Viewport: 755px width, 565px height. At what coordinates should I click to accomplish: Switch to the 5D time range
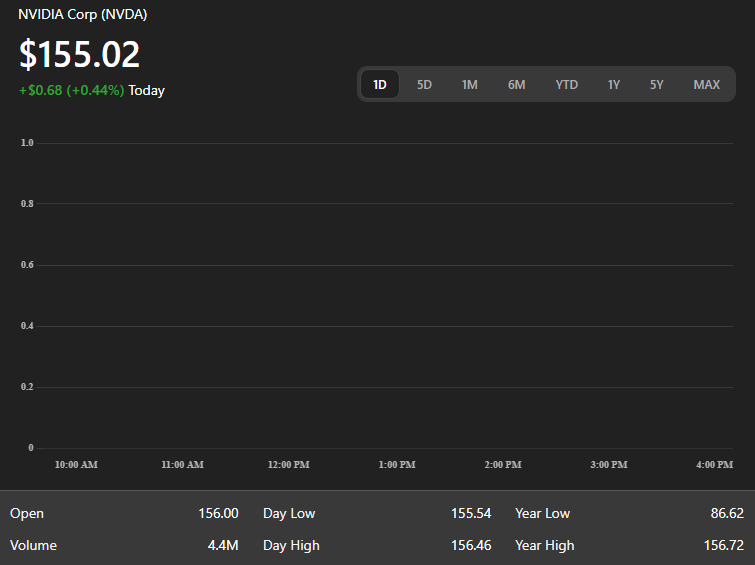(x=424, y=85)
